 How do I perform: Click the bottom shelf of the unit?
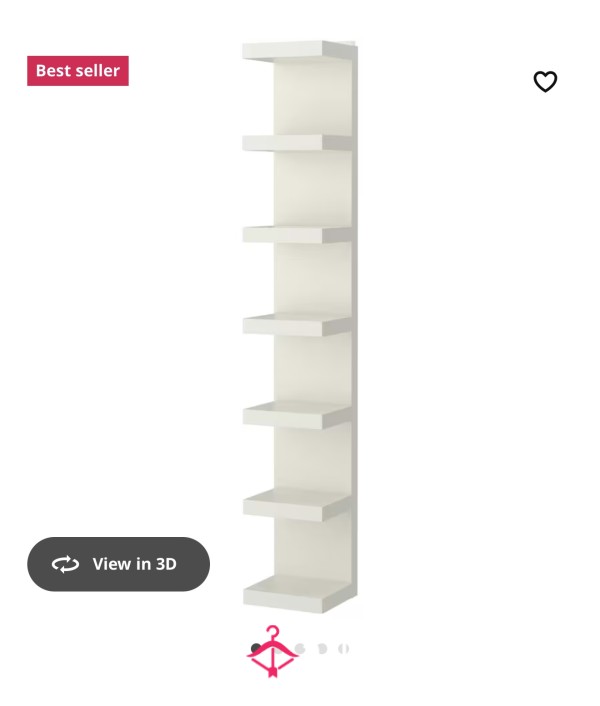297,593
